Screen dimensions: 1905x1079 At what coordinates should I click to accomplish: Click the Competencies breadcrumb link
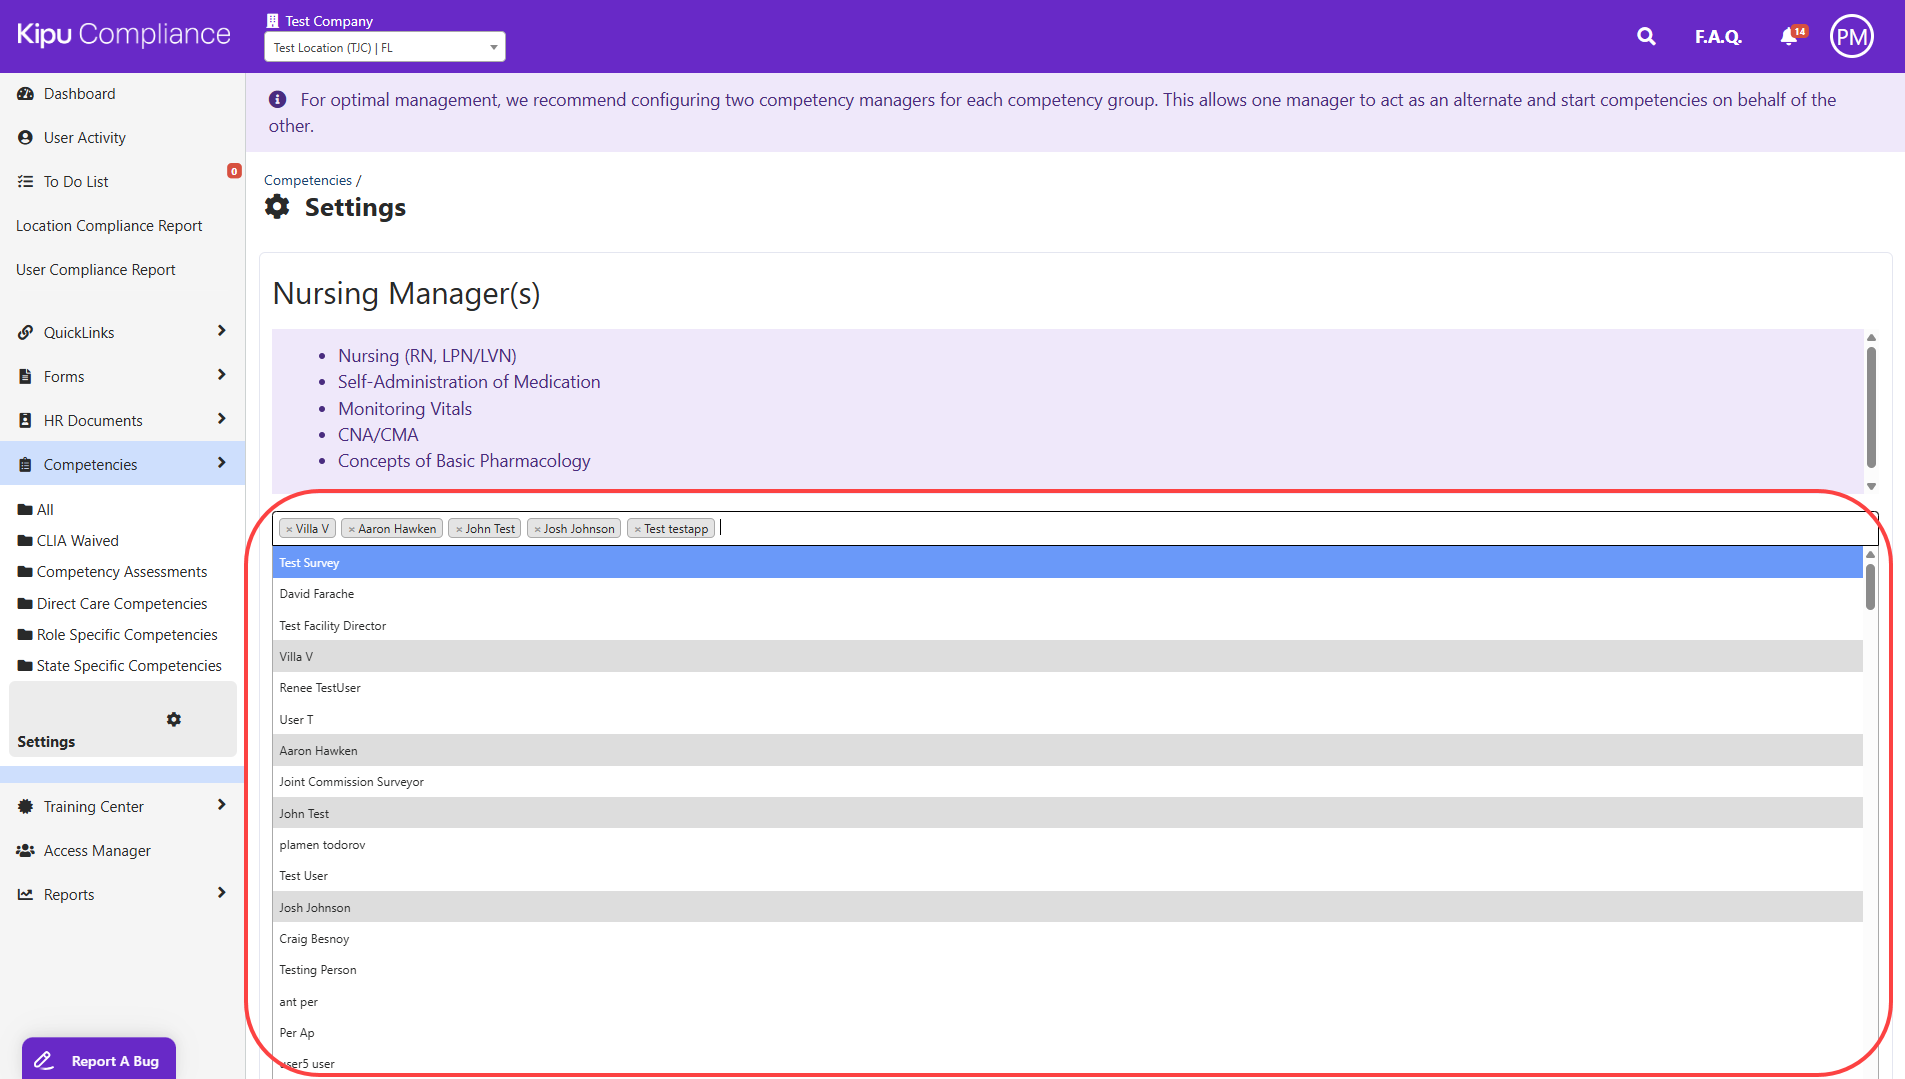point(308,180)
